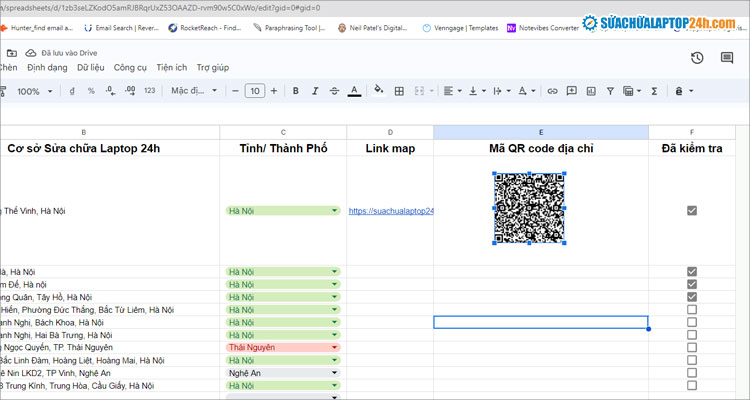The image size is (750, 400).
Task: Select column C header
Action: 283,133
